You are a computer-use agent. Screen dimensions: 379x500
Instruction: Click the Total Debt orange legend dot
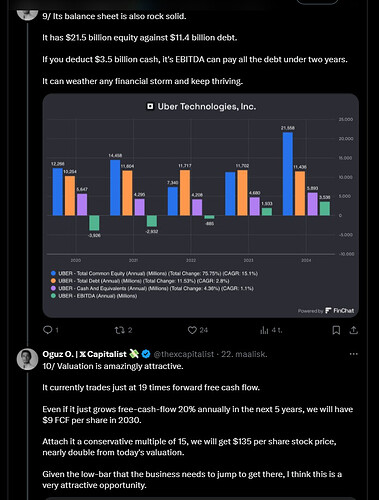tap(53, 281)
